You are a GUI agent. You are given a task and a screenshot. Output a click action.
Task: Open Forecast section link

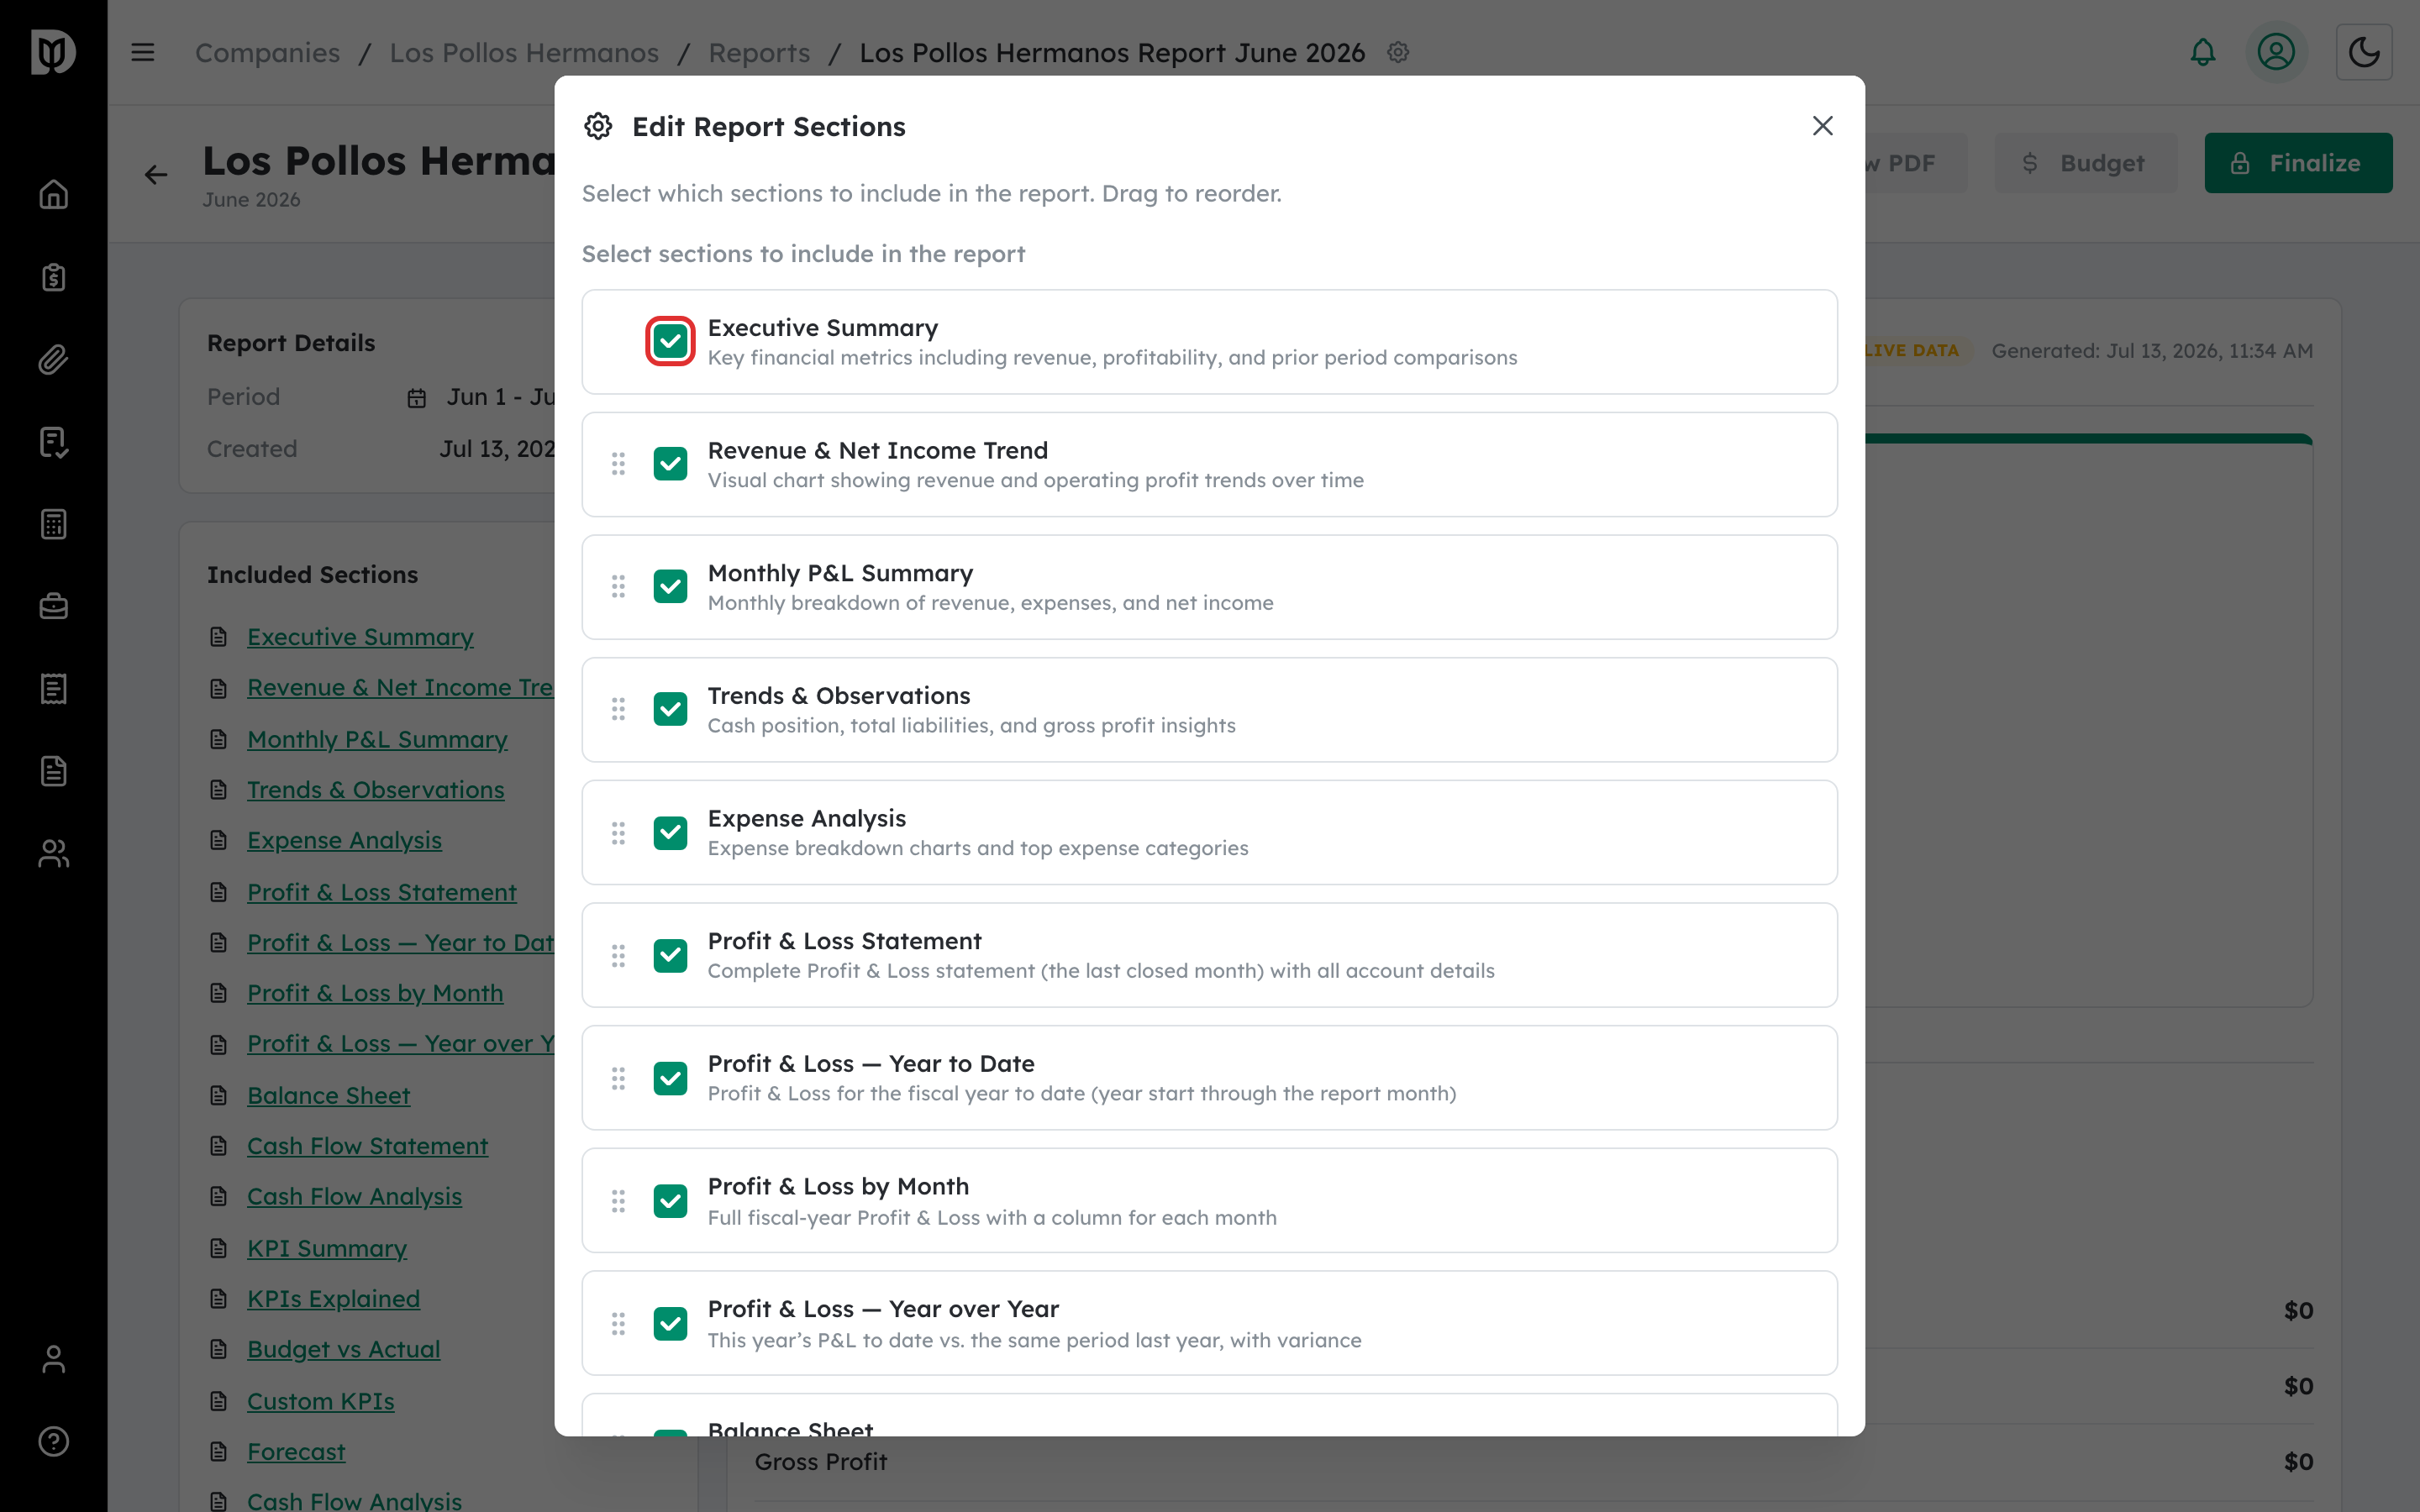coord(296,1452)
